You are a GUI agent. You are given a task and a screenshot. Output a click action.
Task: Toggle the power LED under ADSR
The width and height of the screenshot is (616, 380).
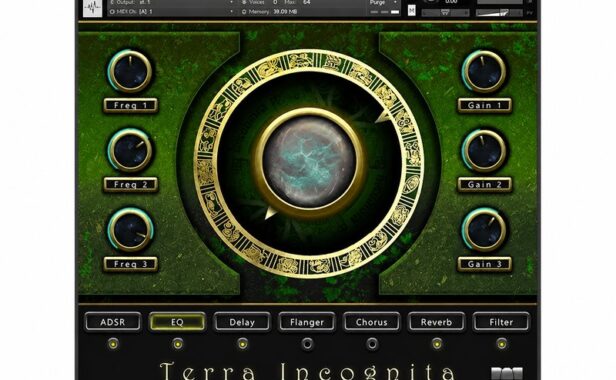click(113, 344)
